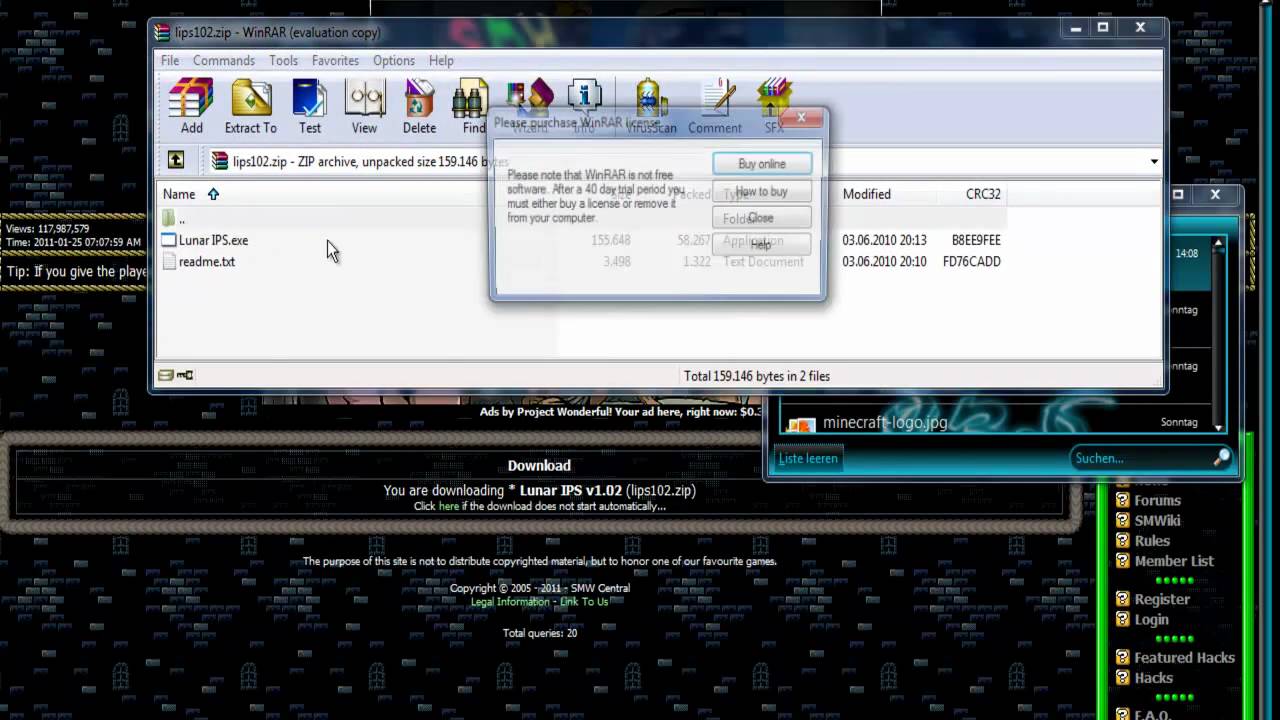Viewport: 1280px width, 720px height.
Task: Click the question icon beside Featured Hacks
Action: click(x=1122, y=657)
